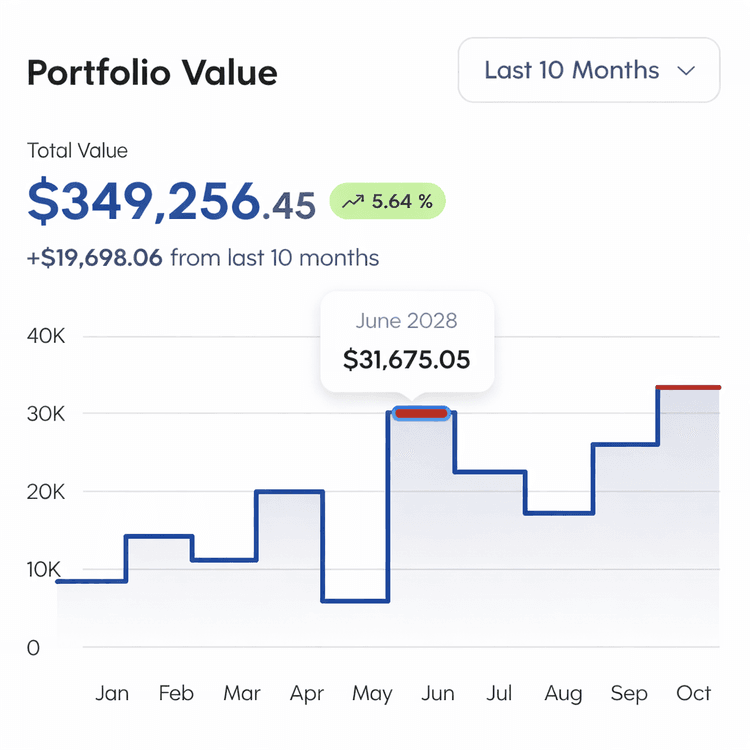
Task: Select the 5.64 % growth badge
Action: 387,202
